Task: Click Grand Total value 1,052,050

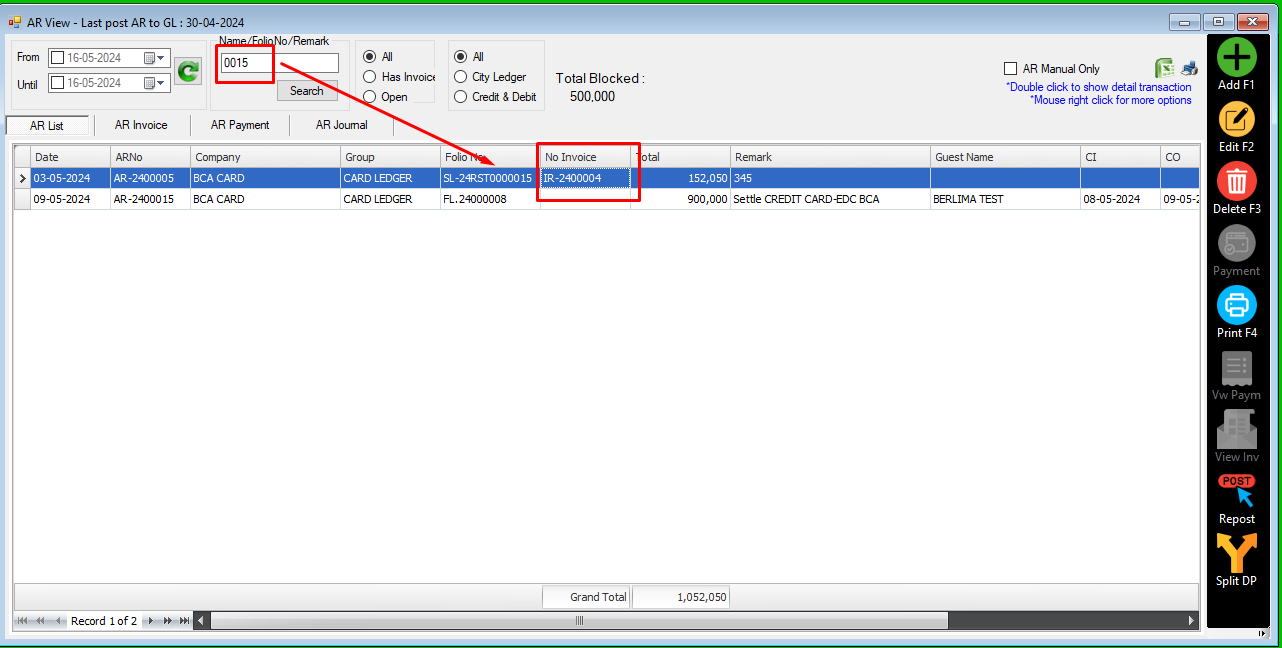Action: point(681,597)
